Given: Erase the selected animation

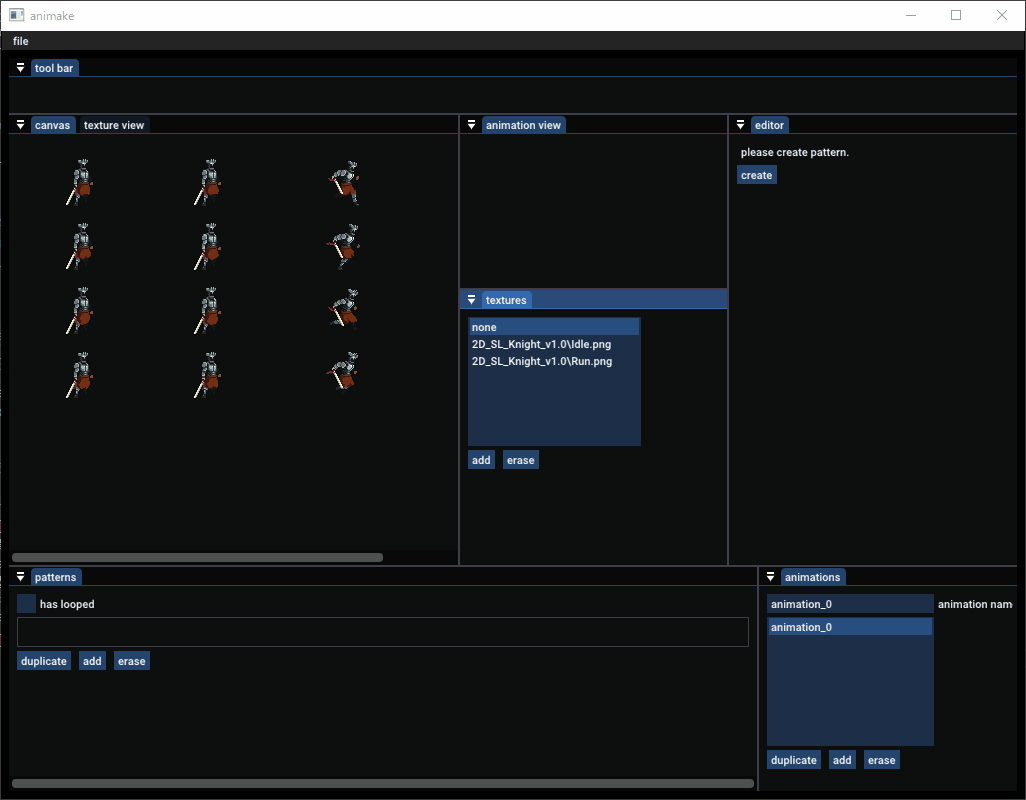Looking at the screenshot, I should click(x=881, y=760).
